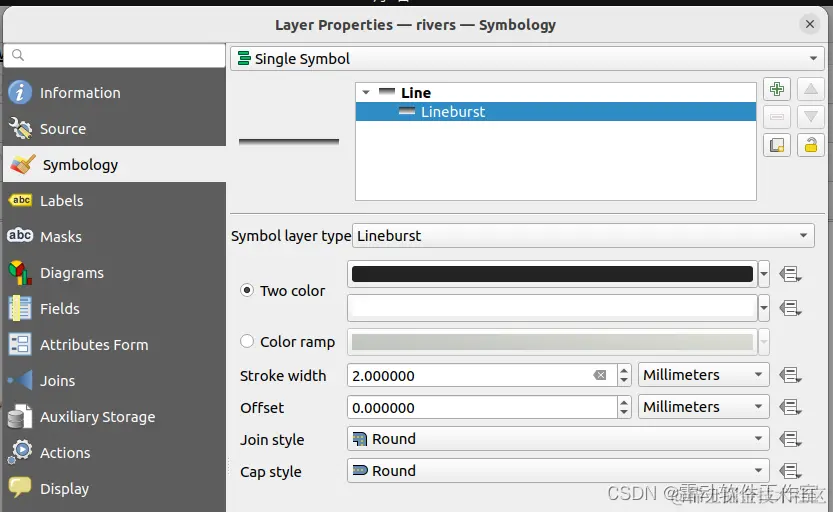Open the first color dropdown arrow
The width and height of the screenshot is (833, 512).
(763, 274)
